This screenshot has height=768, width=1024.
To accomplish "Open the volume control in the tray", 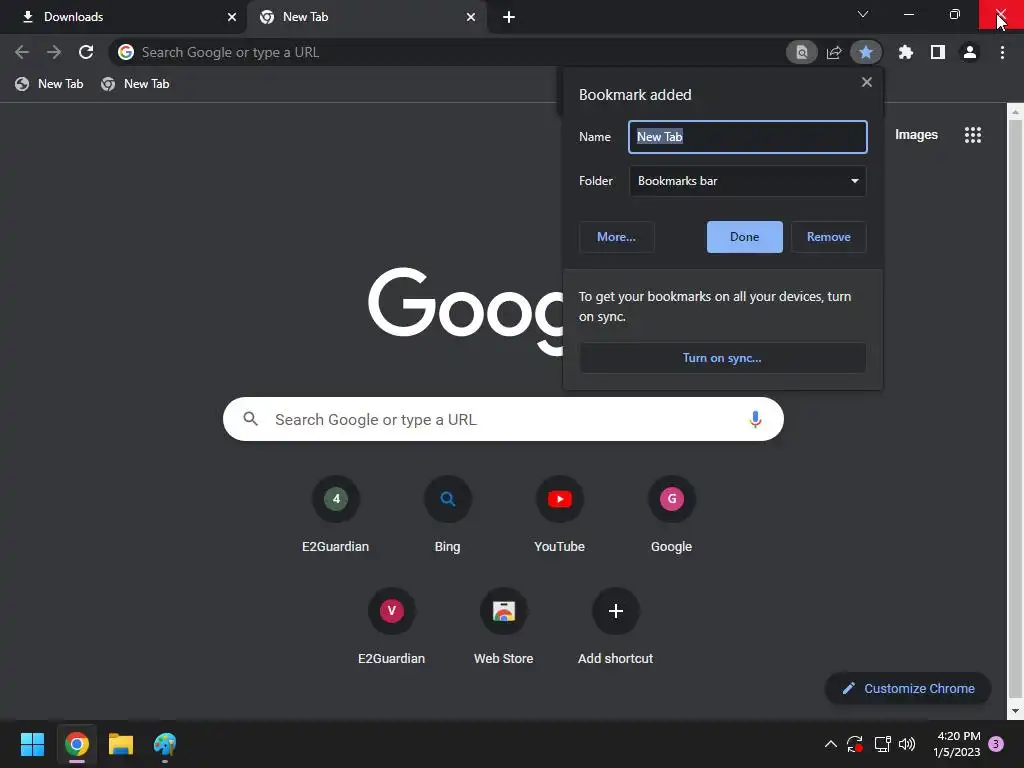I will tap(907, 744).
